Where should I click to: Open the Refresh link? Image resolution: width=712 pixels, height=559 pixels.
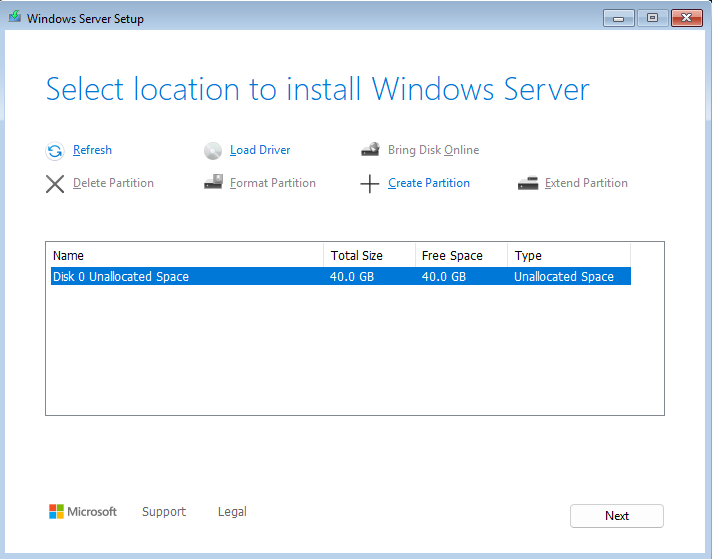pyautogui.click(x=92, y=150)
